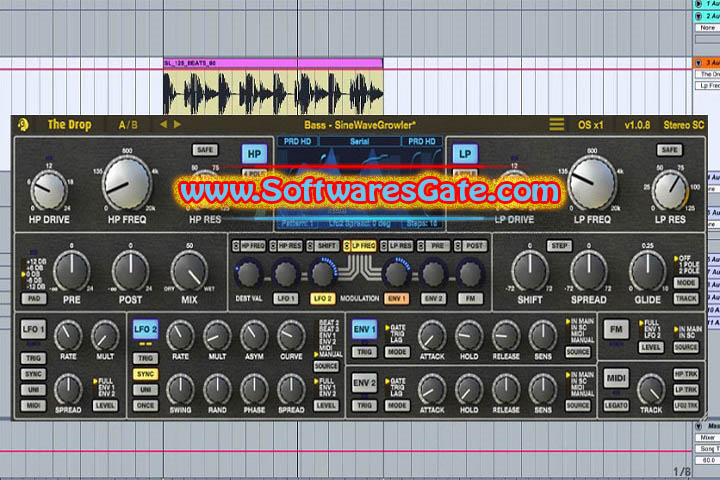This screenshot has height=480, width=720.
Task: Click the DEST VAL modulation knob
Action: coord(248,274)
